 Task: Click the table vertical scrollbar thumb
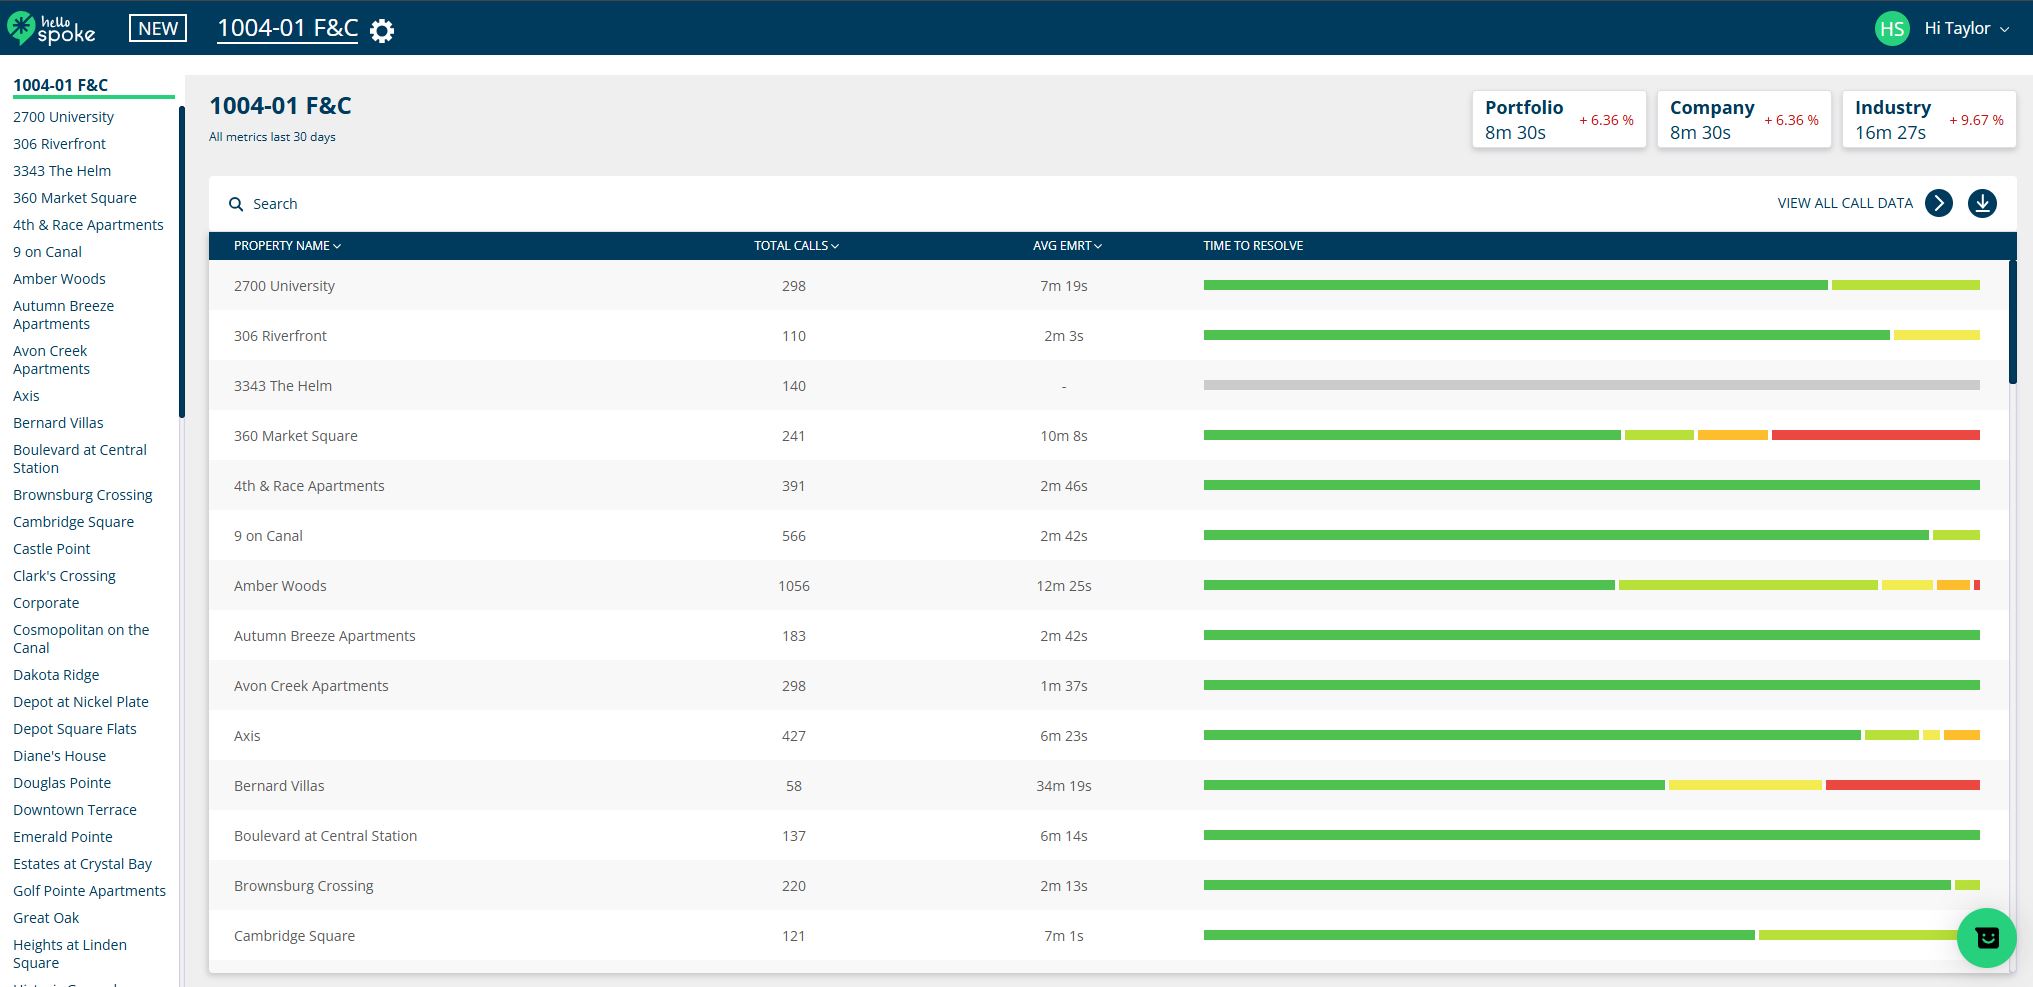(2012, 322)
